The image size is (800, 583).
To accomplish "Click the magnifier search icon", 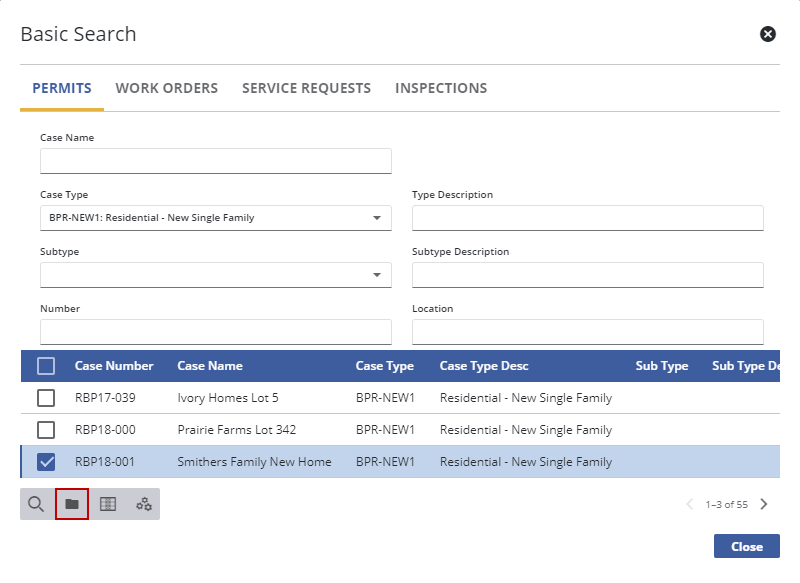I will point(36,504).
